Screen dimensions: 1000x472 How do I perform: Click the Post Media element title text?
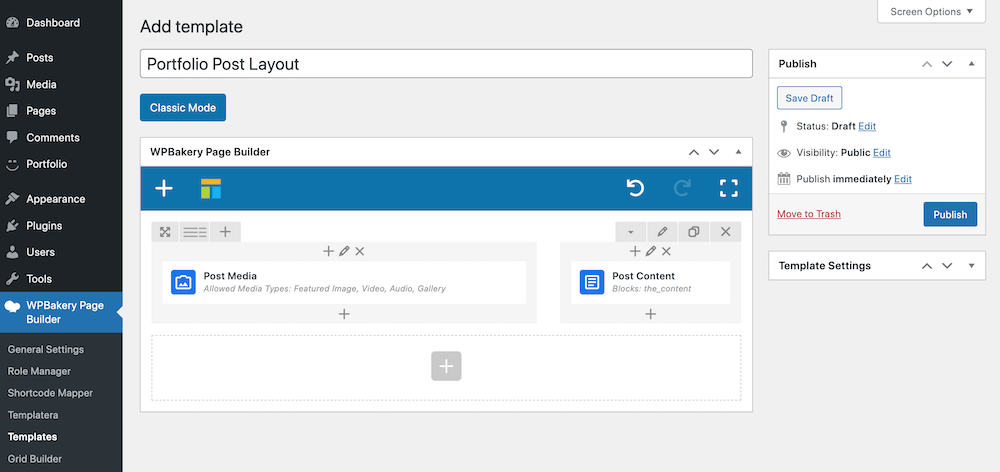coord(230,276)
